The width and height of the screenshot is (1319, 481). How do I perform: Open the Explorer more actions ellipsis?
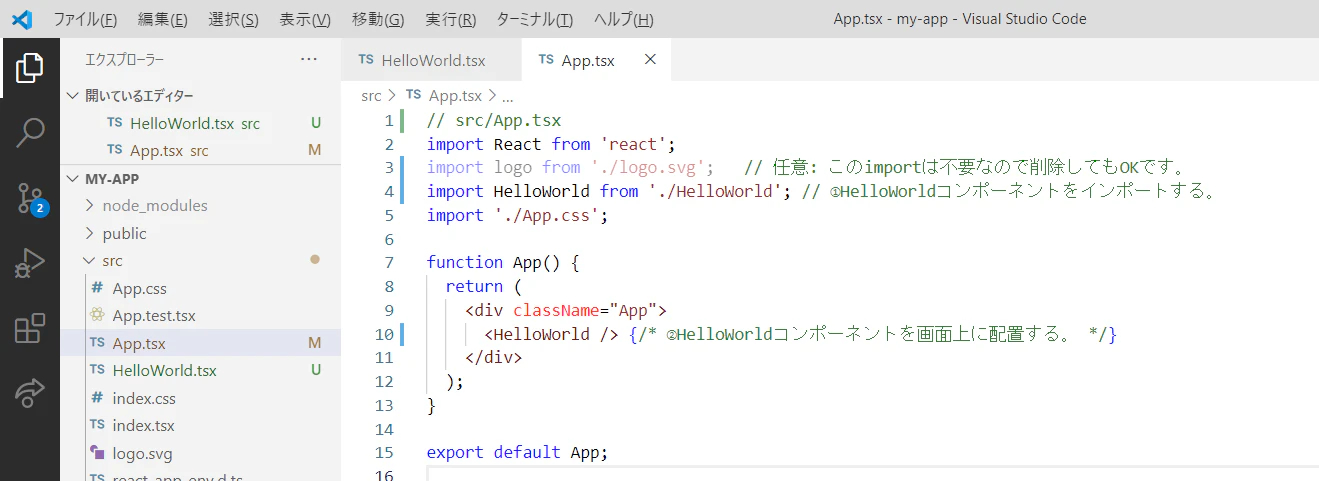[x=309, y=60]
